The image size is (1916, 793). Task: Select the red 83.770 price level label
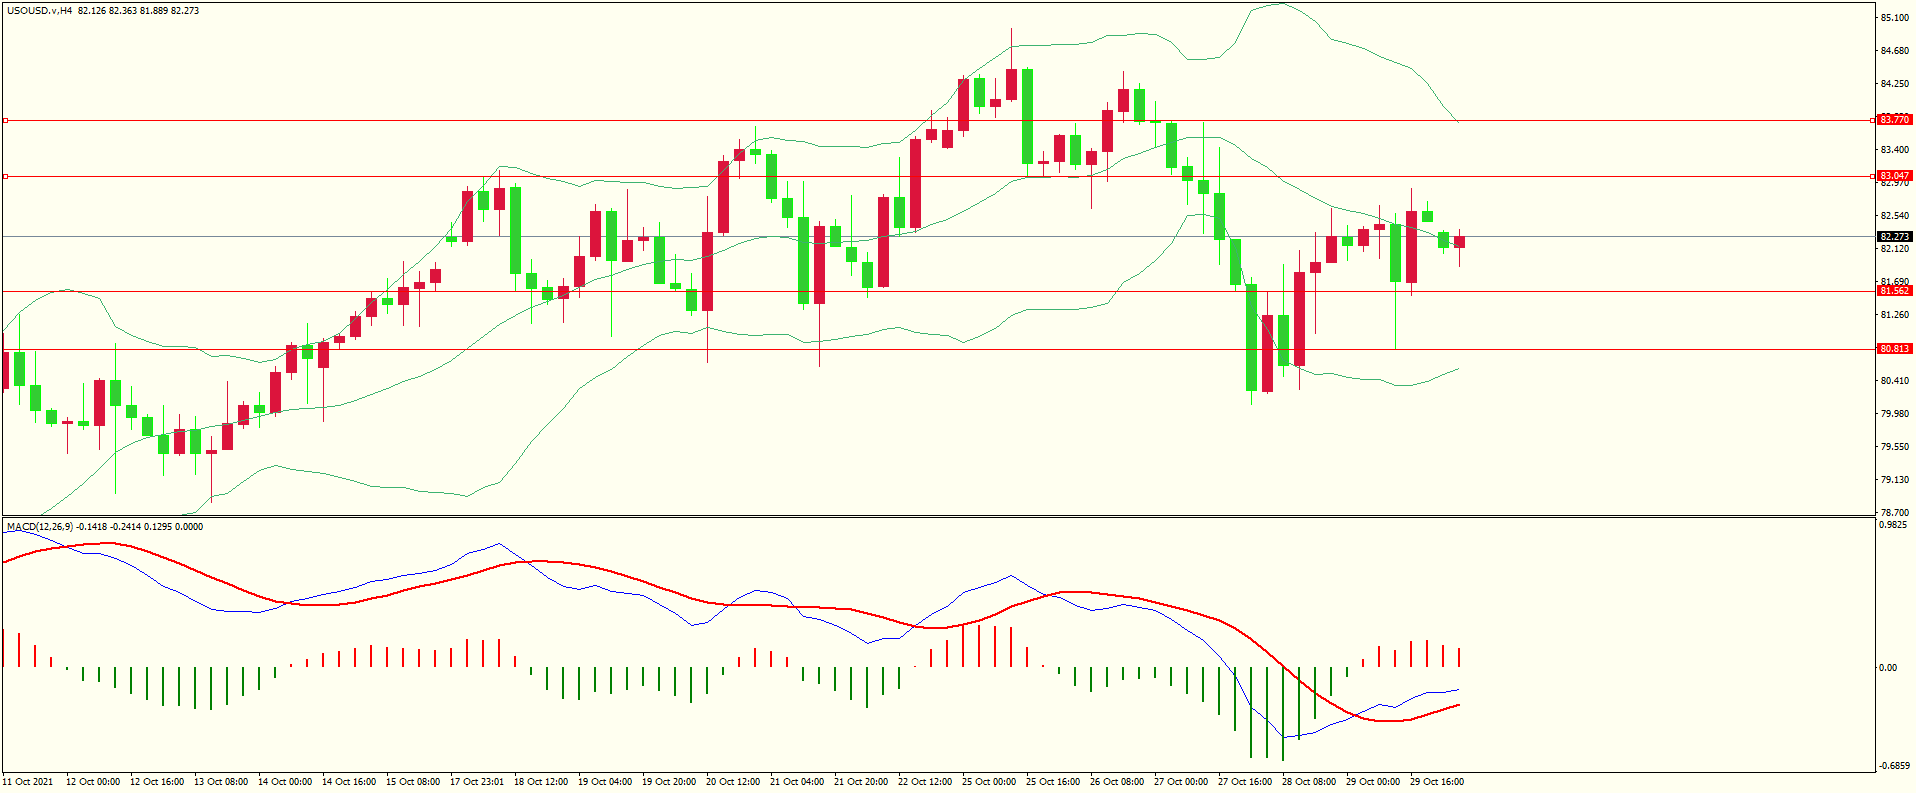click(1894, 120)
